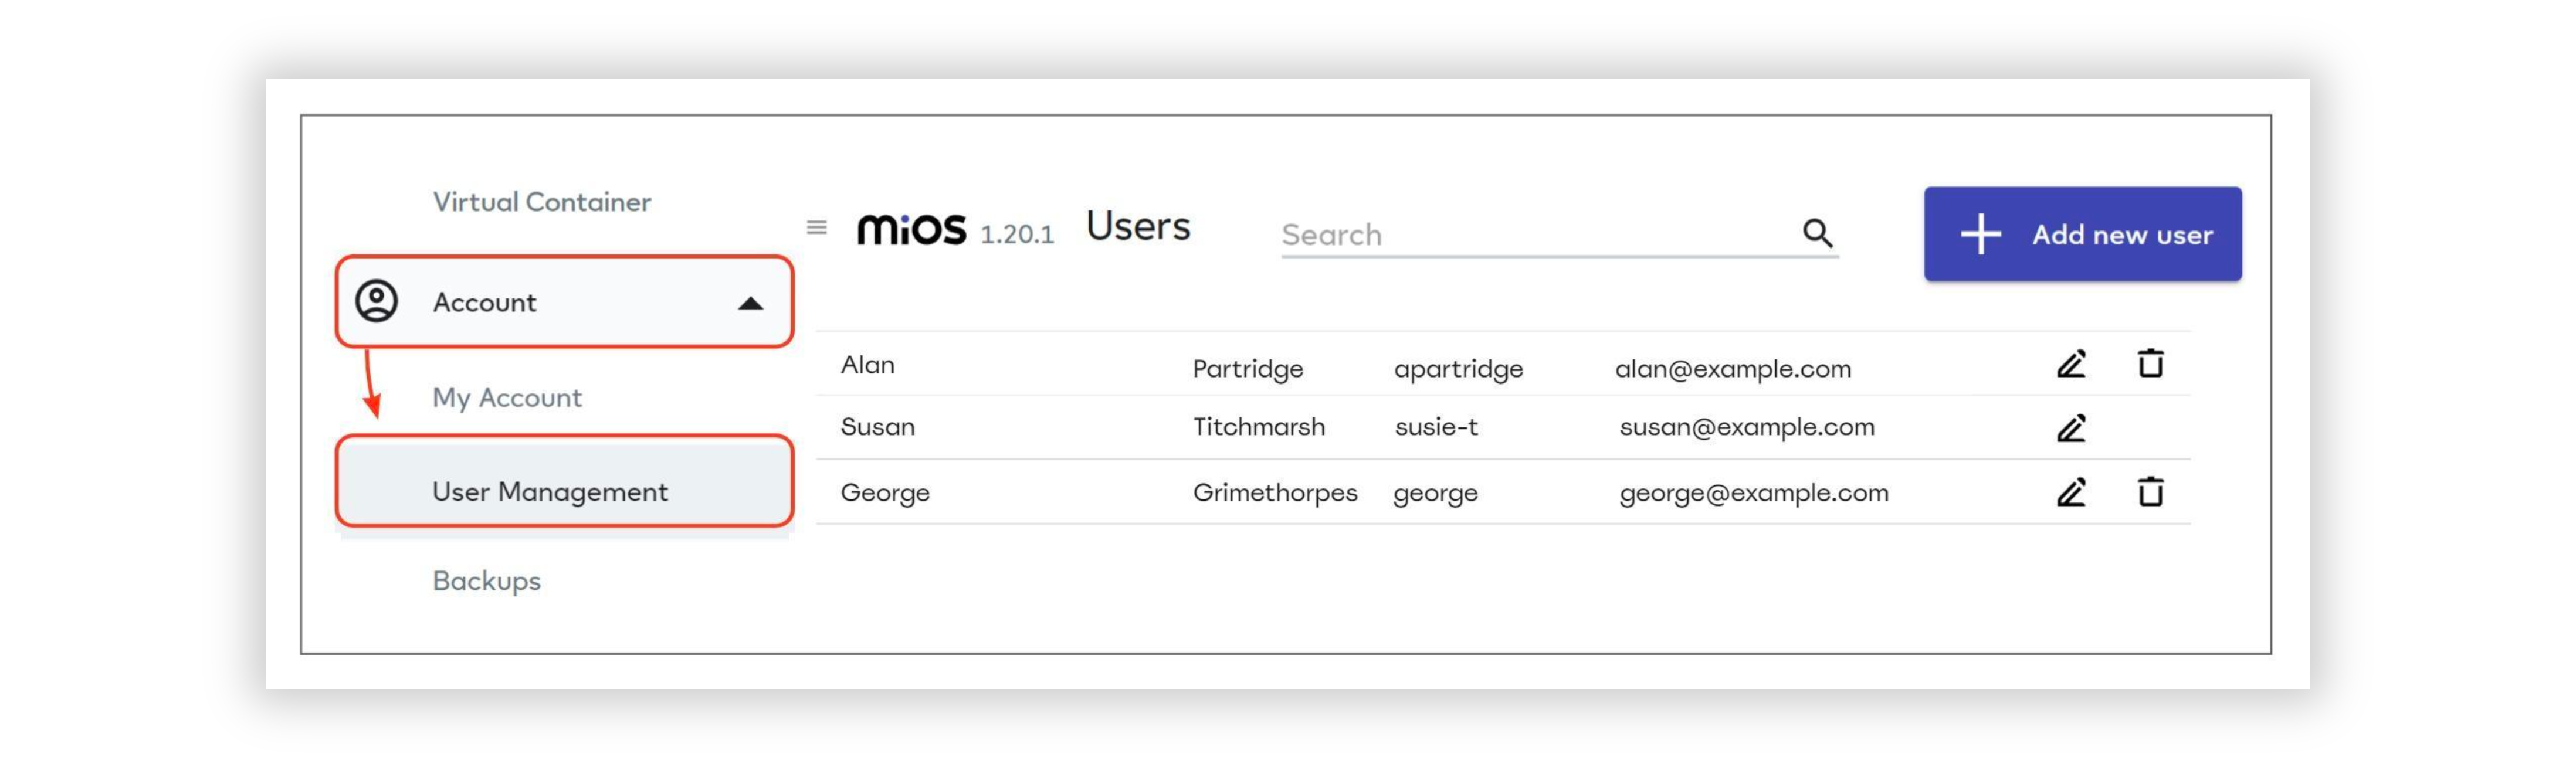Screen dimensions: 2576x768
Task: Edit George Grimethorpes with pencil icon
Action: point(2071,492)
